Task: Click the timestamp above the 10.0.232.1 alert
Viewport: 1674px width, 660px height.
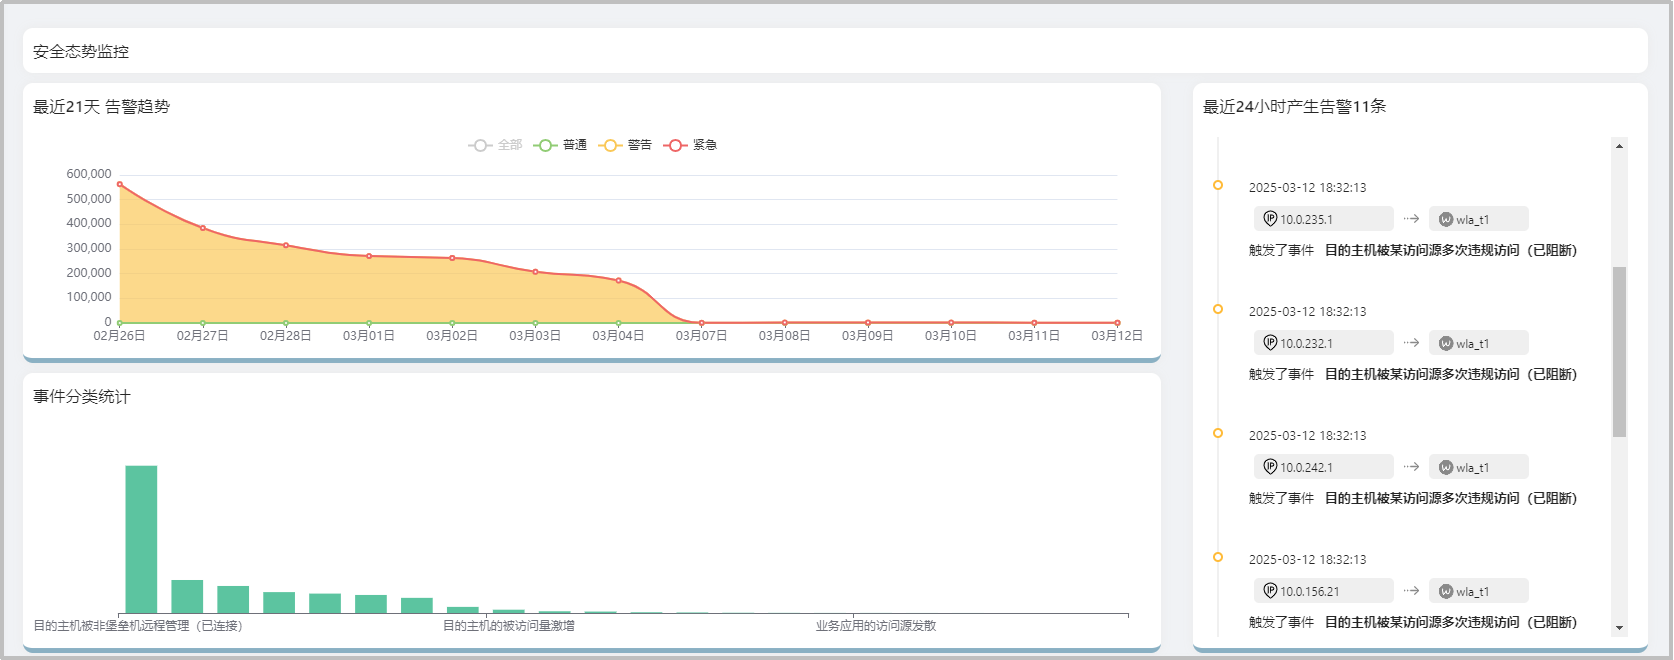Action: 1307,312
